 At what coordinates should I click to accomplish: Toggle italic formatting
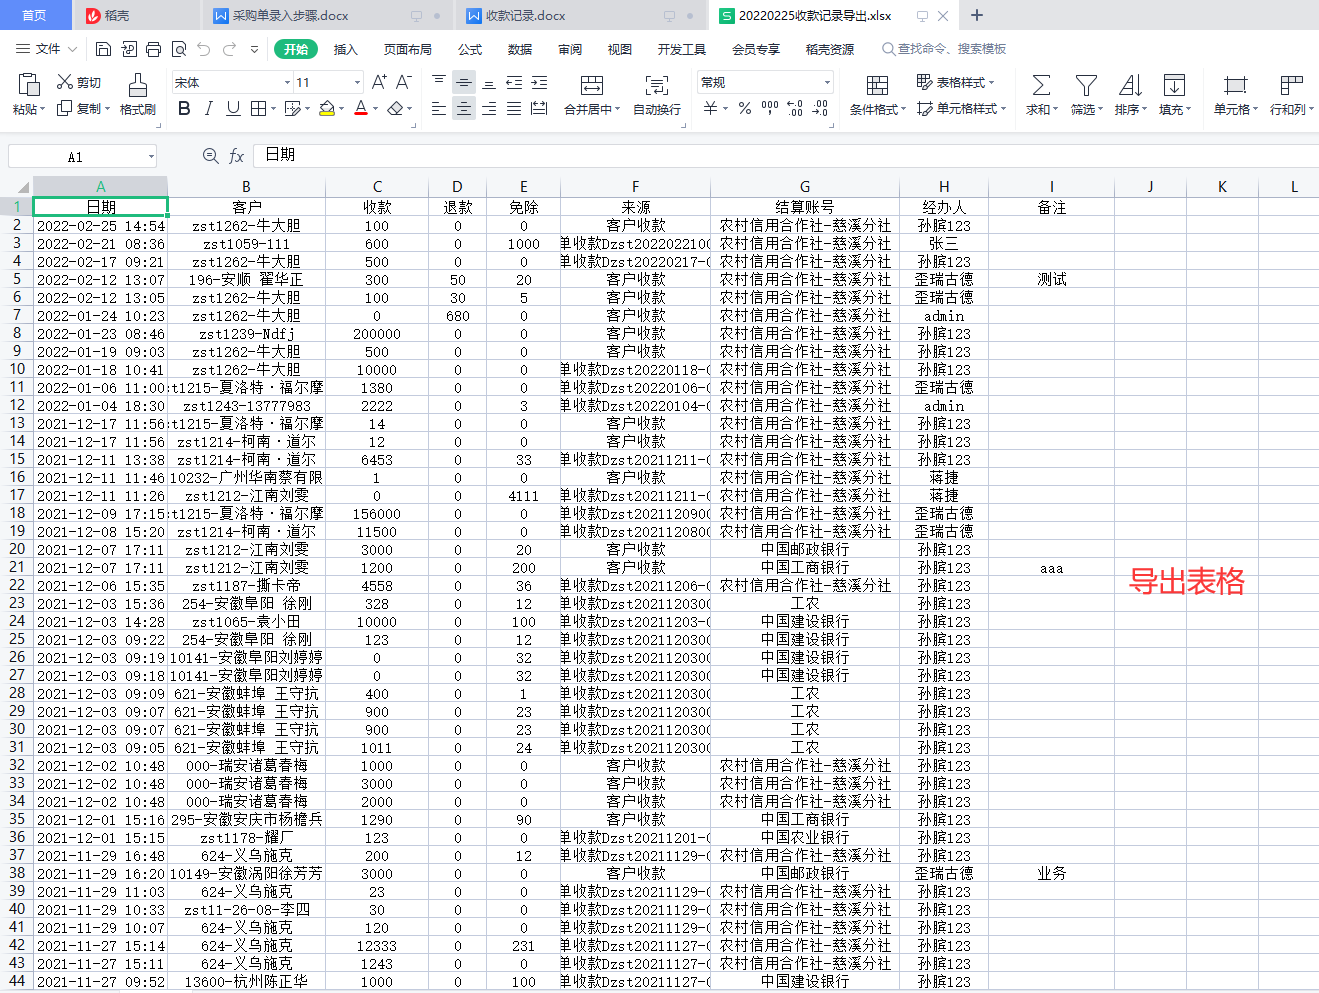click(x=208, y=108)
